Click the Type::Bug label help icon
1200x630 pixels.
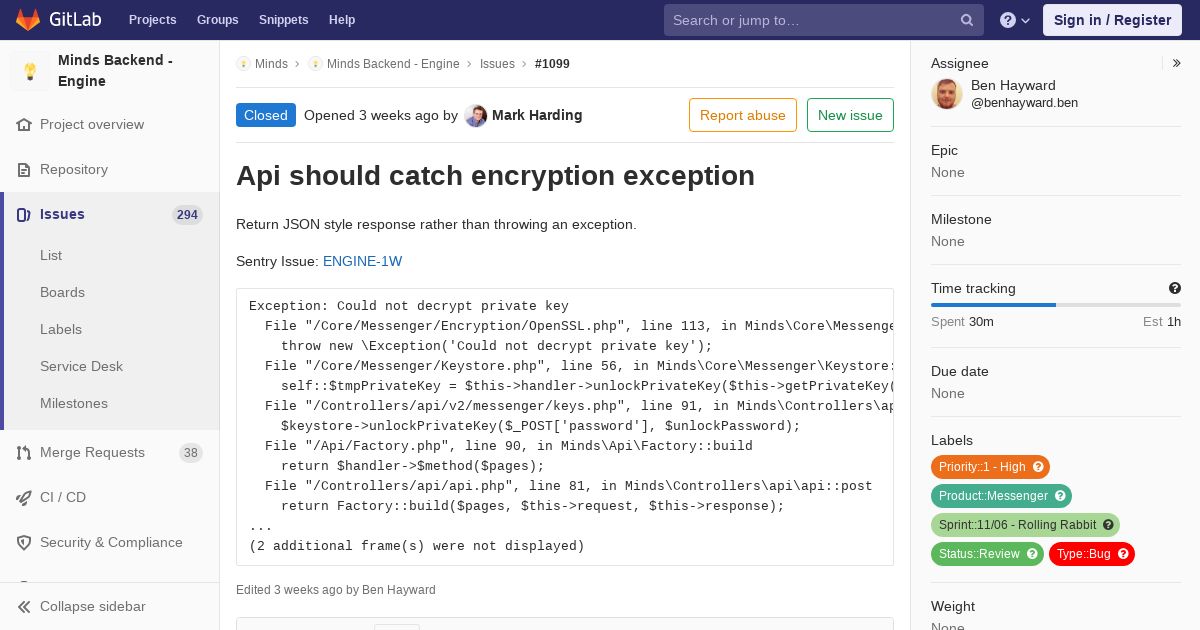[1123, 554]
